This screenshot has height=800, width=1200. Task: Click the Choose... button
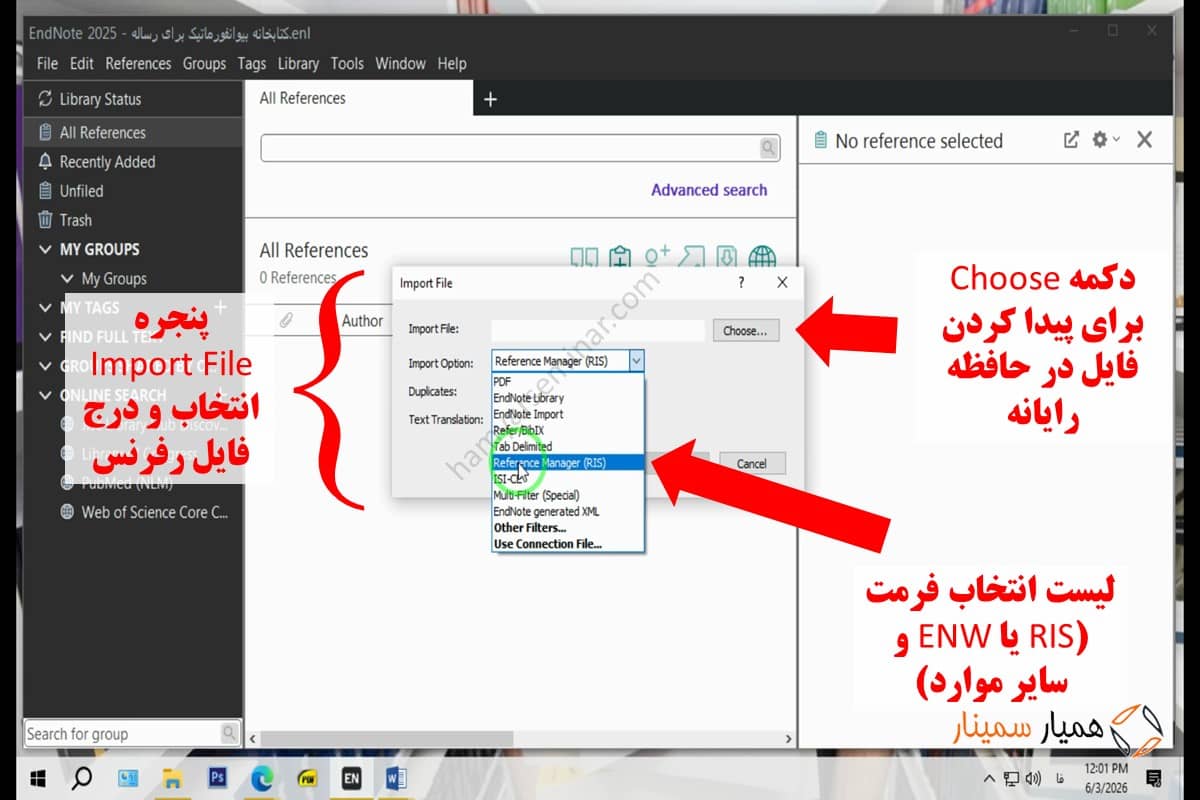(746, 330)
